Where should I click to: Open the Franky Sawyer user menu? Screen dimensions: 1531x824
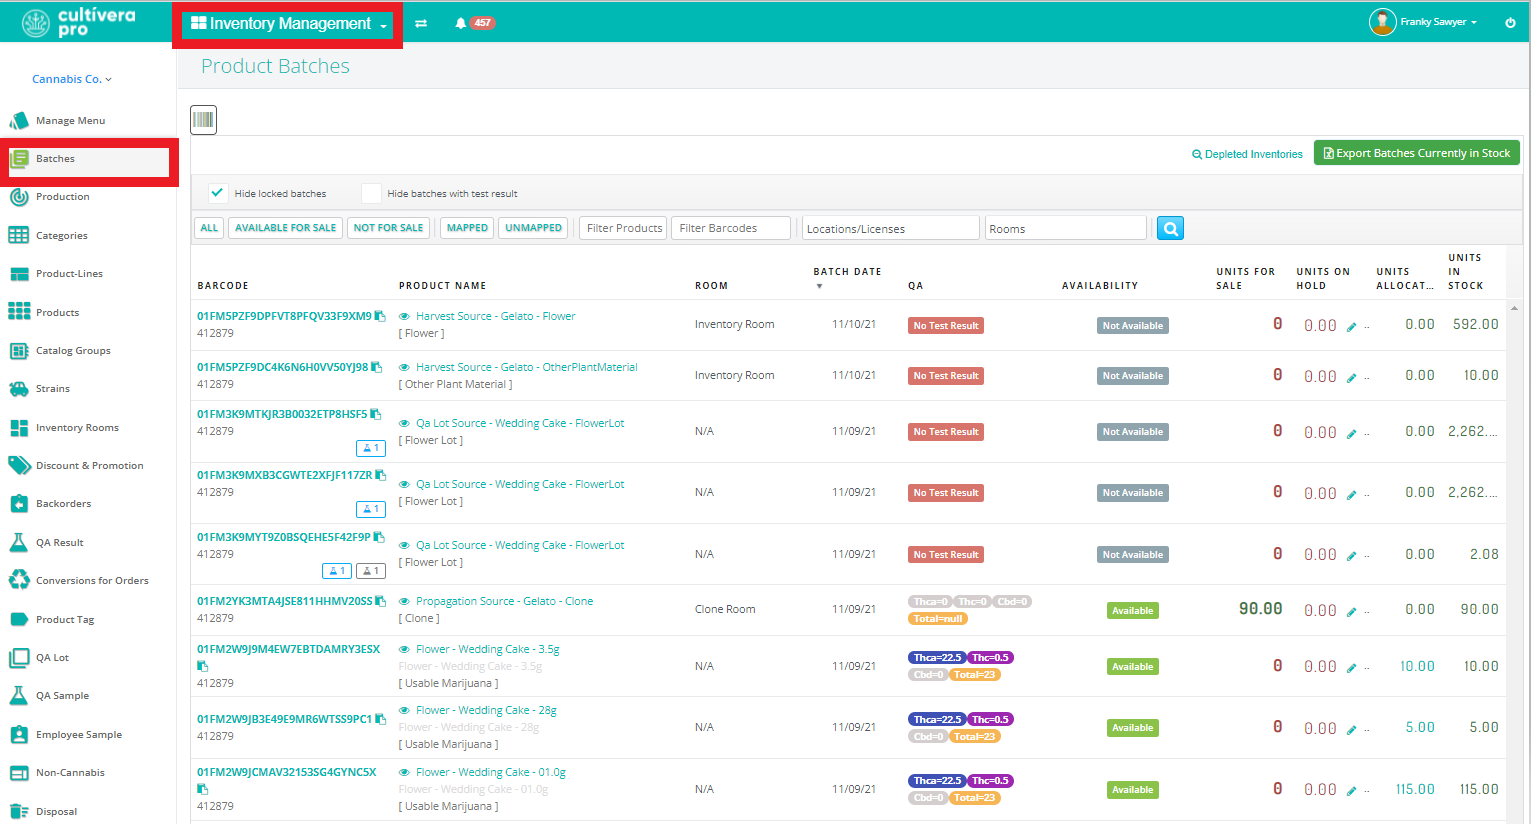[x=1423, y=22]
